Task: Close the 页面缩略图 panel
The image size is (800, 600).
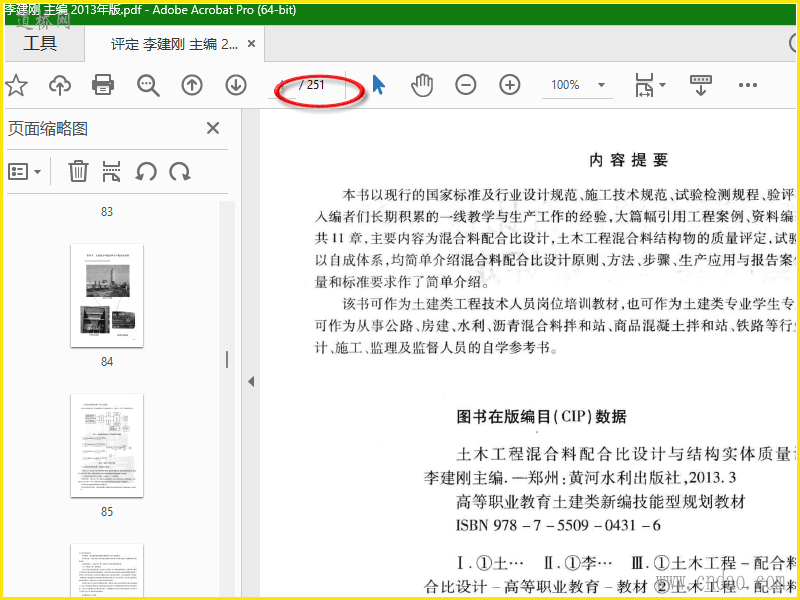Action: tap(213, 128)
